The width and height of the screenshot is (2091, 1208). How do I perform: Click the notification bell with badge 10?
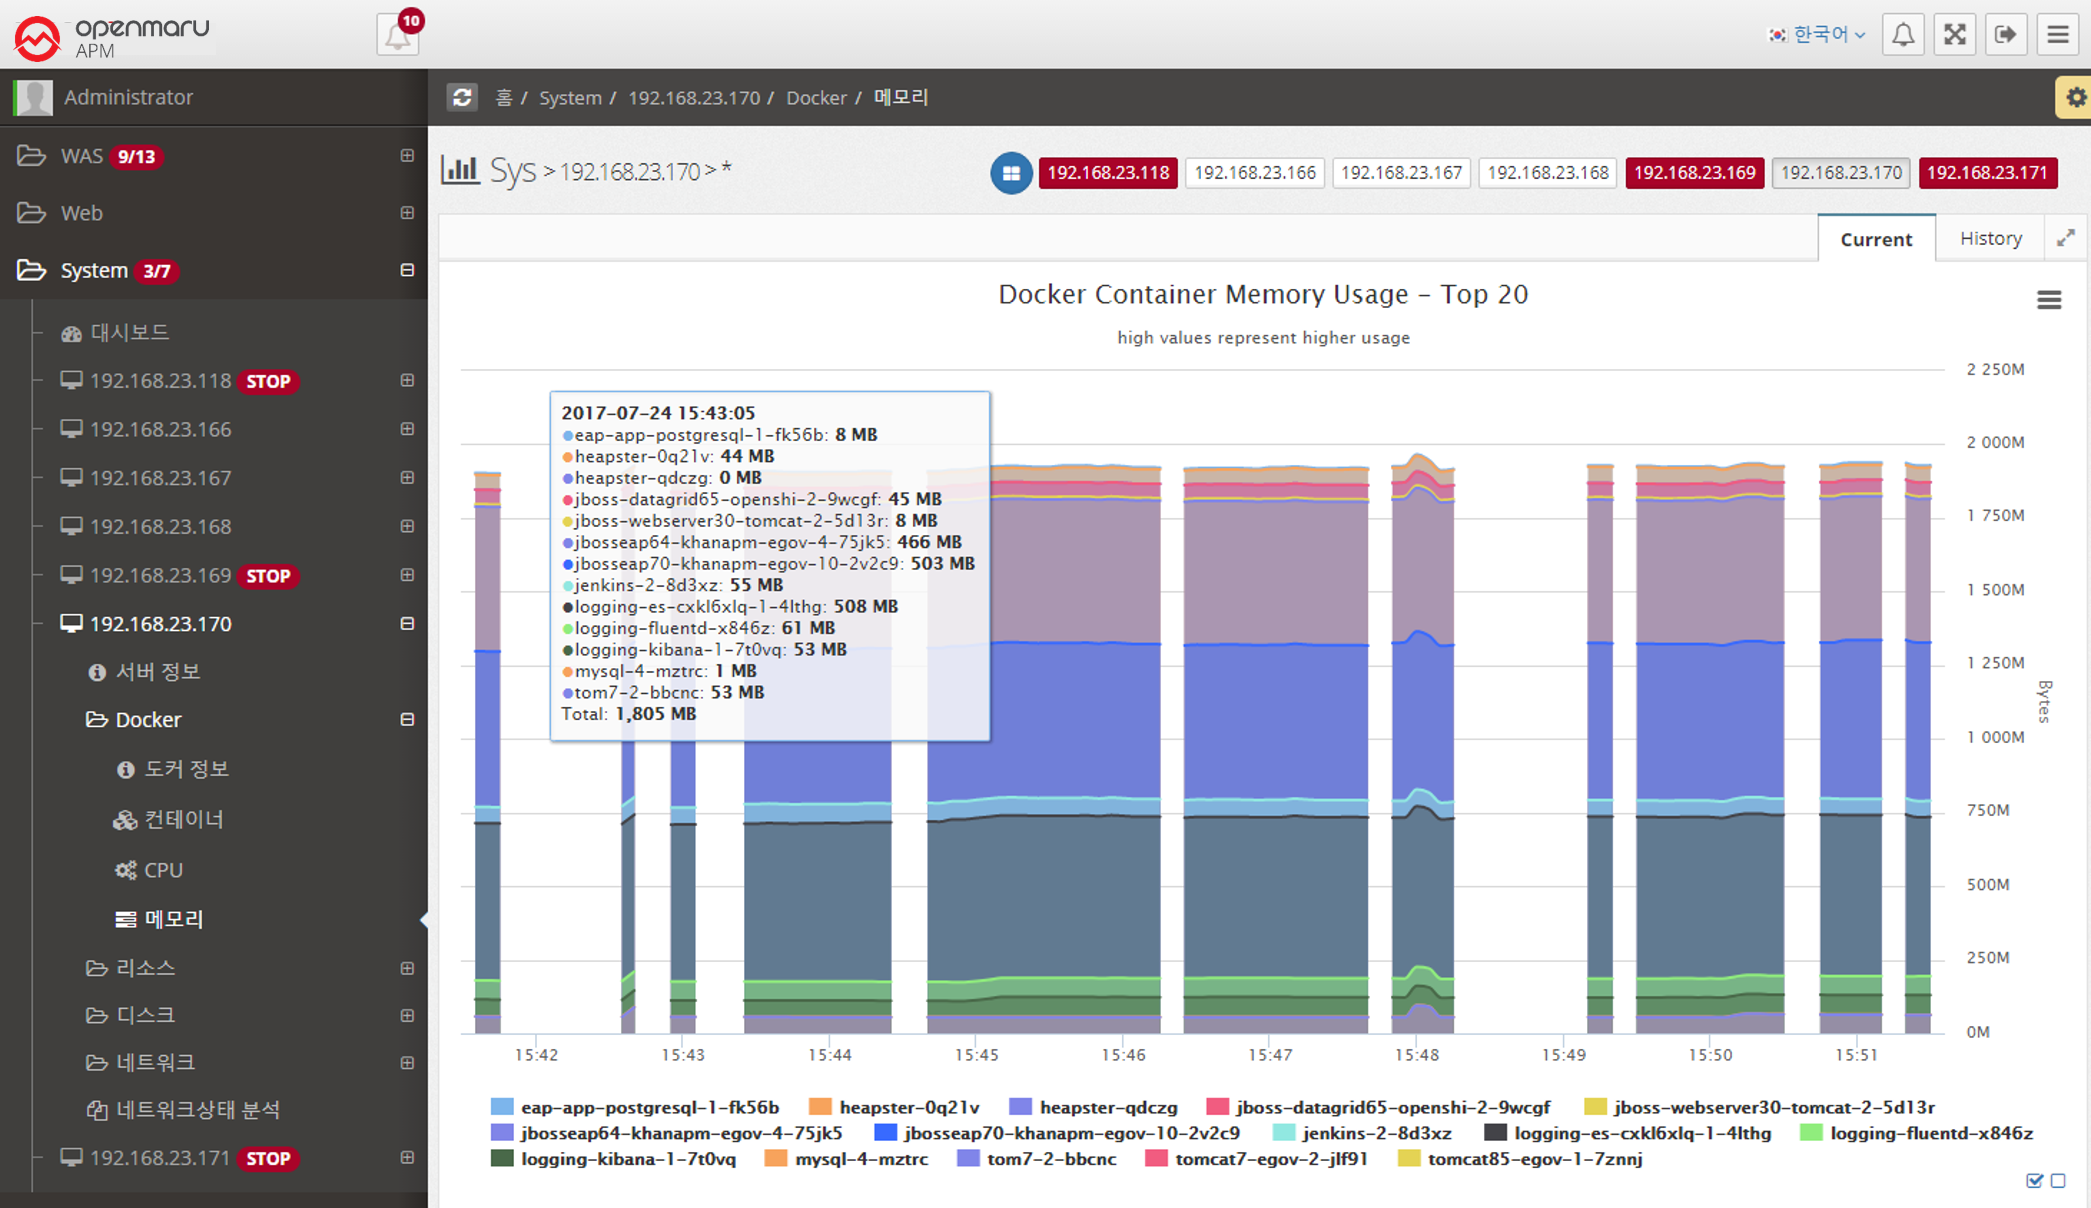click(x=397, y=36)
